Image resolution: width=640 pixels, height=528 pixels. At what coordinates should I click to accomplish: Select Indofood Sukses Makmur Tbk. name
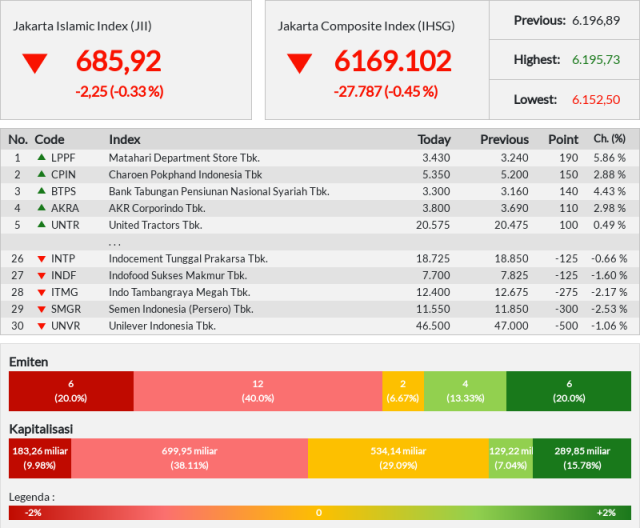178,275
